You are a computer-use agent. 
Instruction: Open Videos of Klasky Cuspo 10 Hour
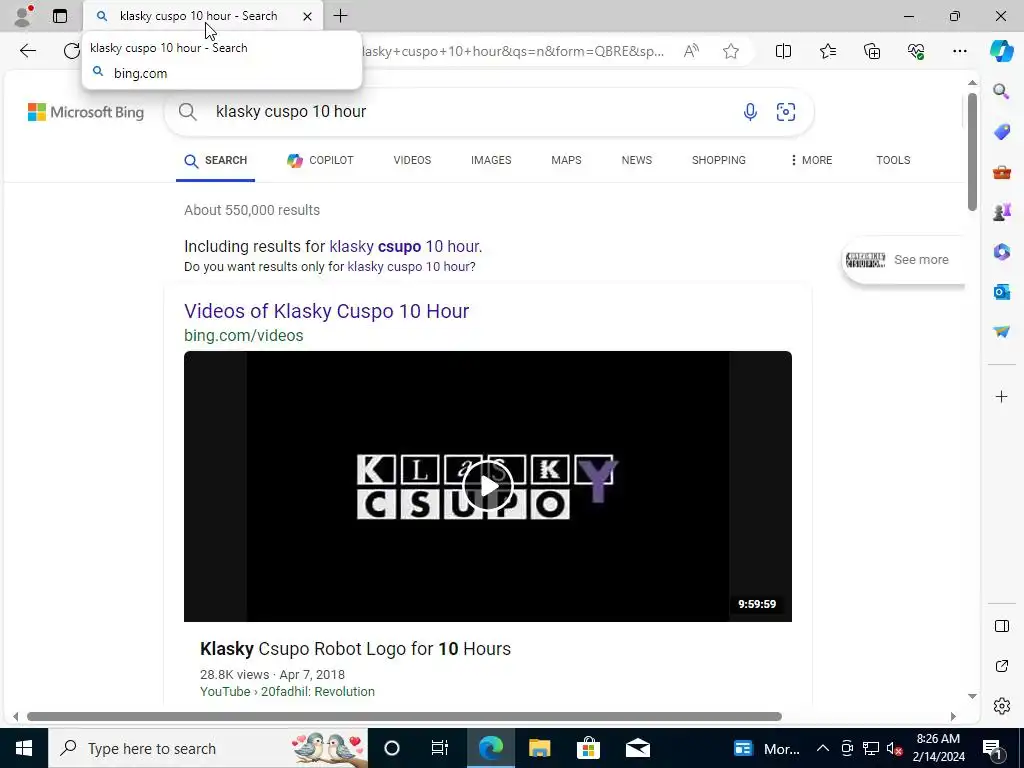tap(327, 312)
